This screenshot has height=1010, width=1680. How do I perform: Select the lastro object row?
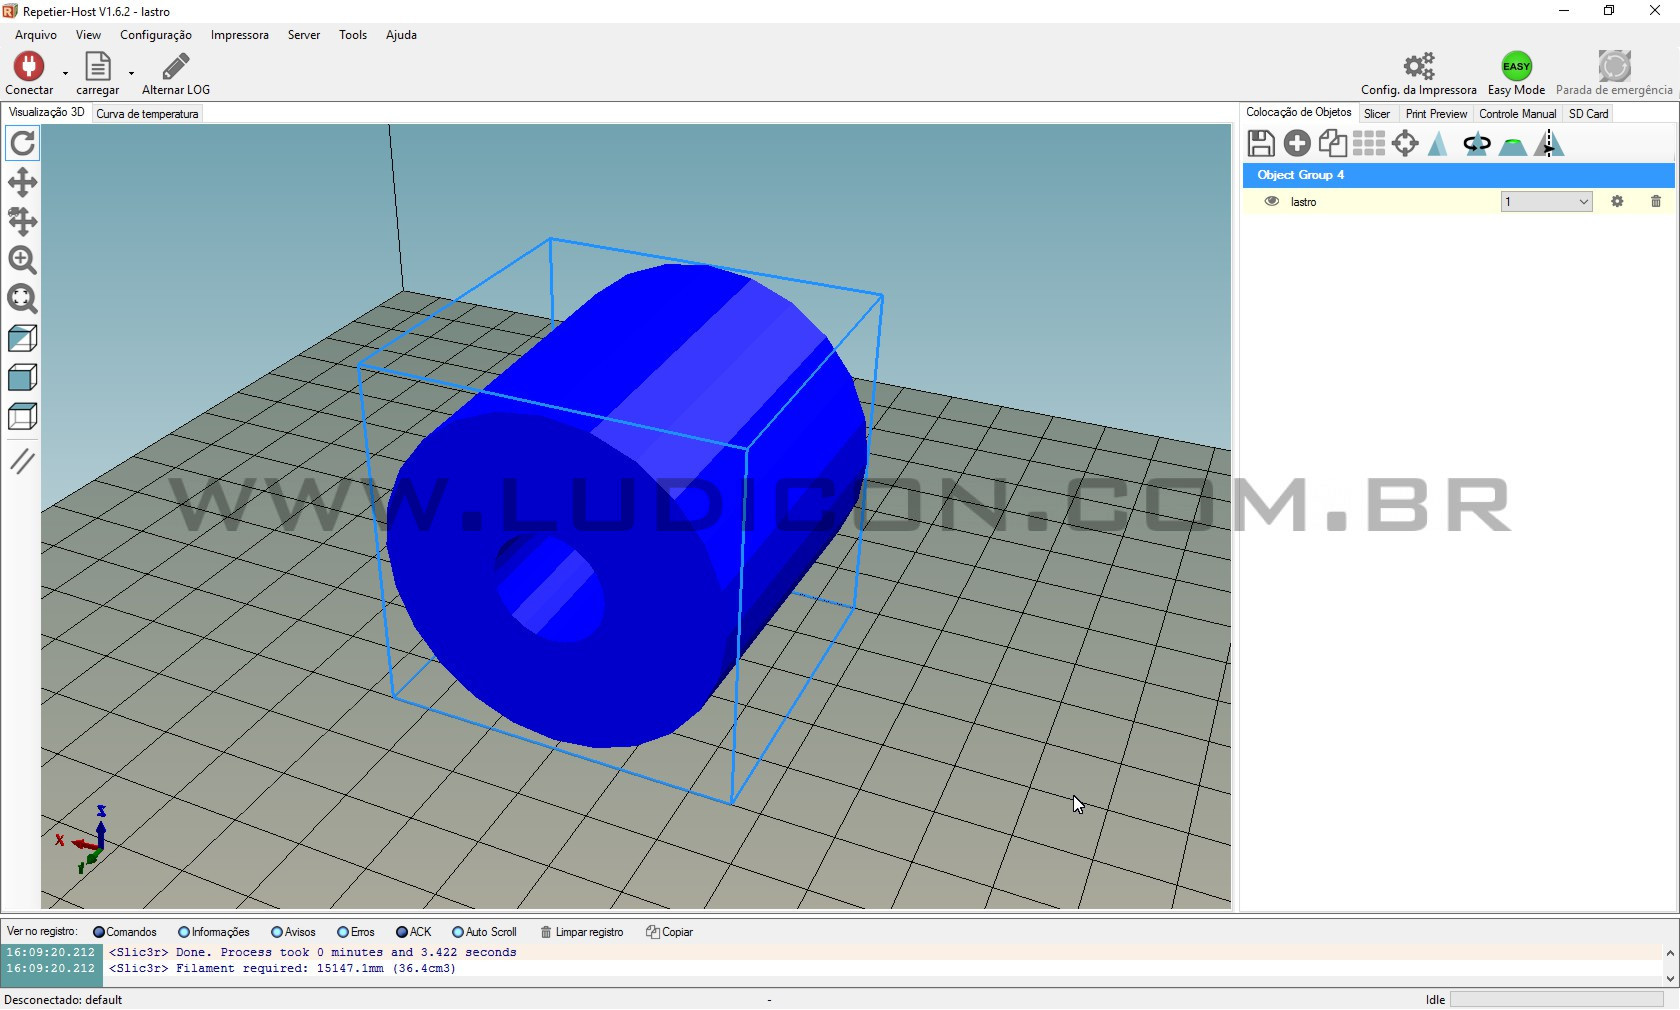pos(1458,201)
